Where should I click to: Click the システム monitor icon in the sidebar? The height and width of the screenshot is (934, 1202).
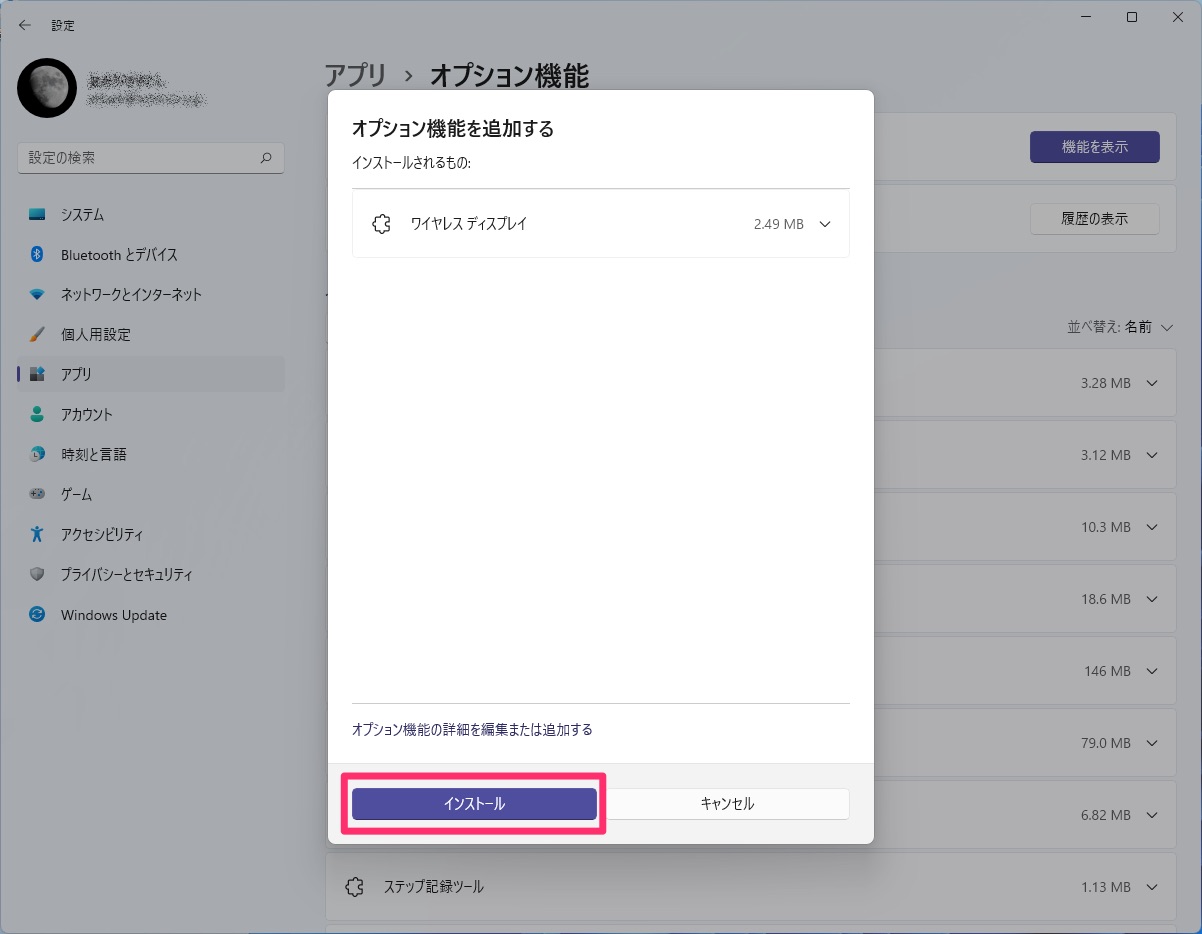click(37, 215)
